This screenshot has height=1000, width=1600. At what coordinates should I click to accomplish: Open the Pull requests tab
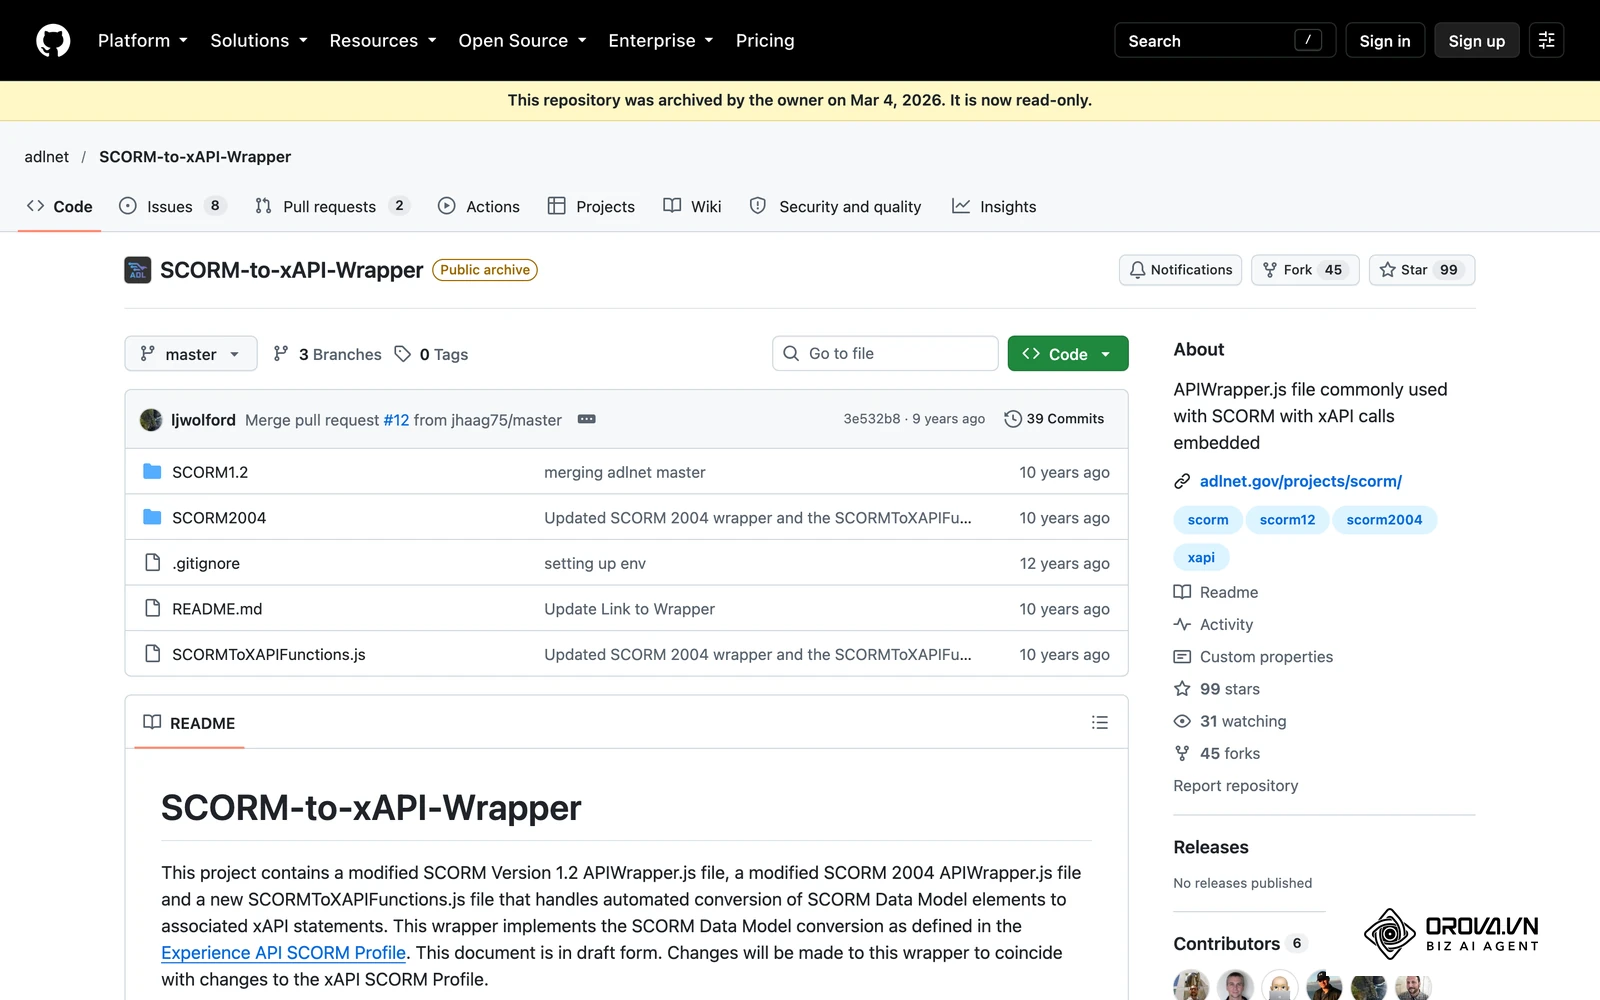[x=332, y=206]
